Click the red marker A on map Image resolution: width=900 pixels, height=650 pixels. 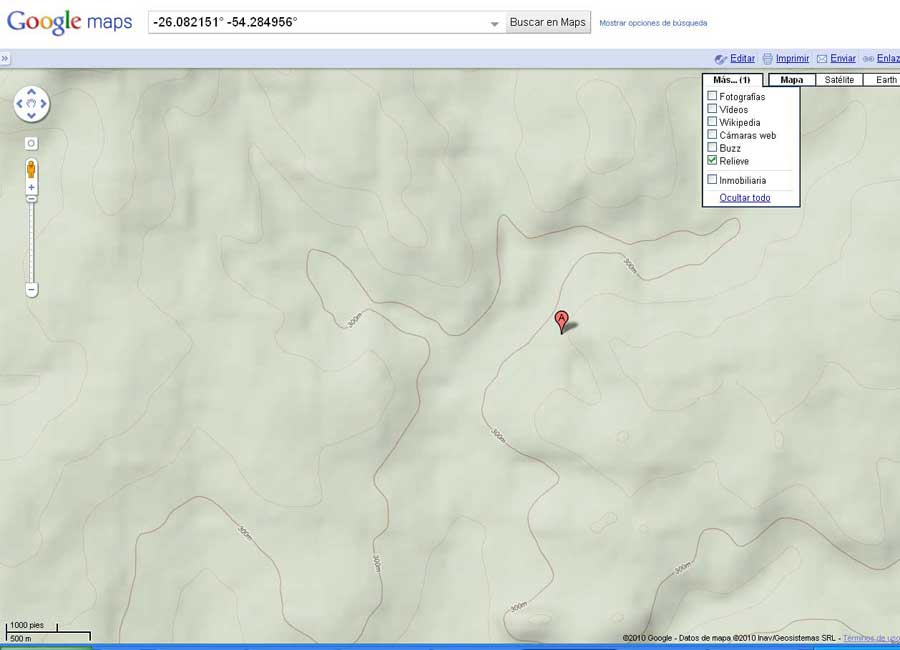pos(562,320)
